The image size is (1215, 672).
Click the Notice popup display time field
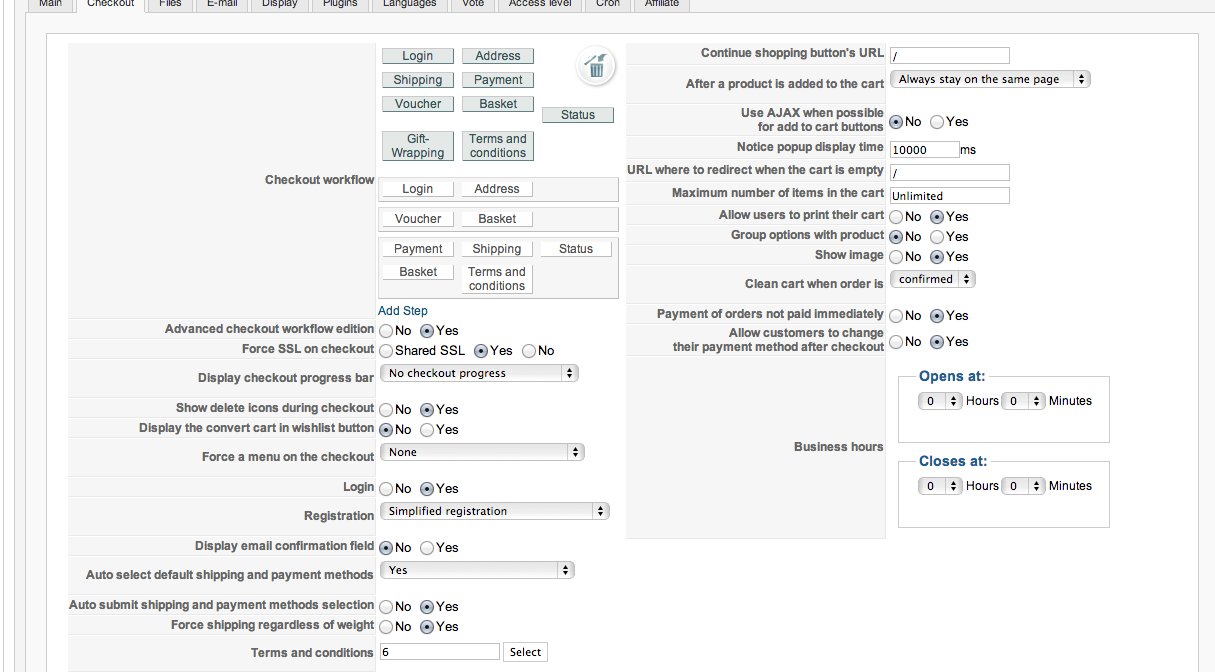(924, 150)
